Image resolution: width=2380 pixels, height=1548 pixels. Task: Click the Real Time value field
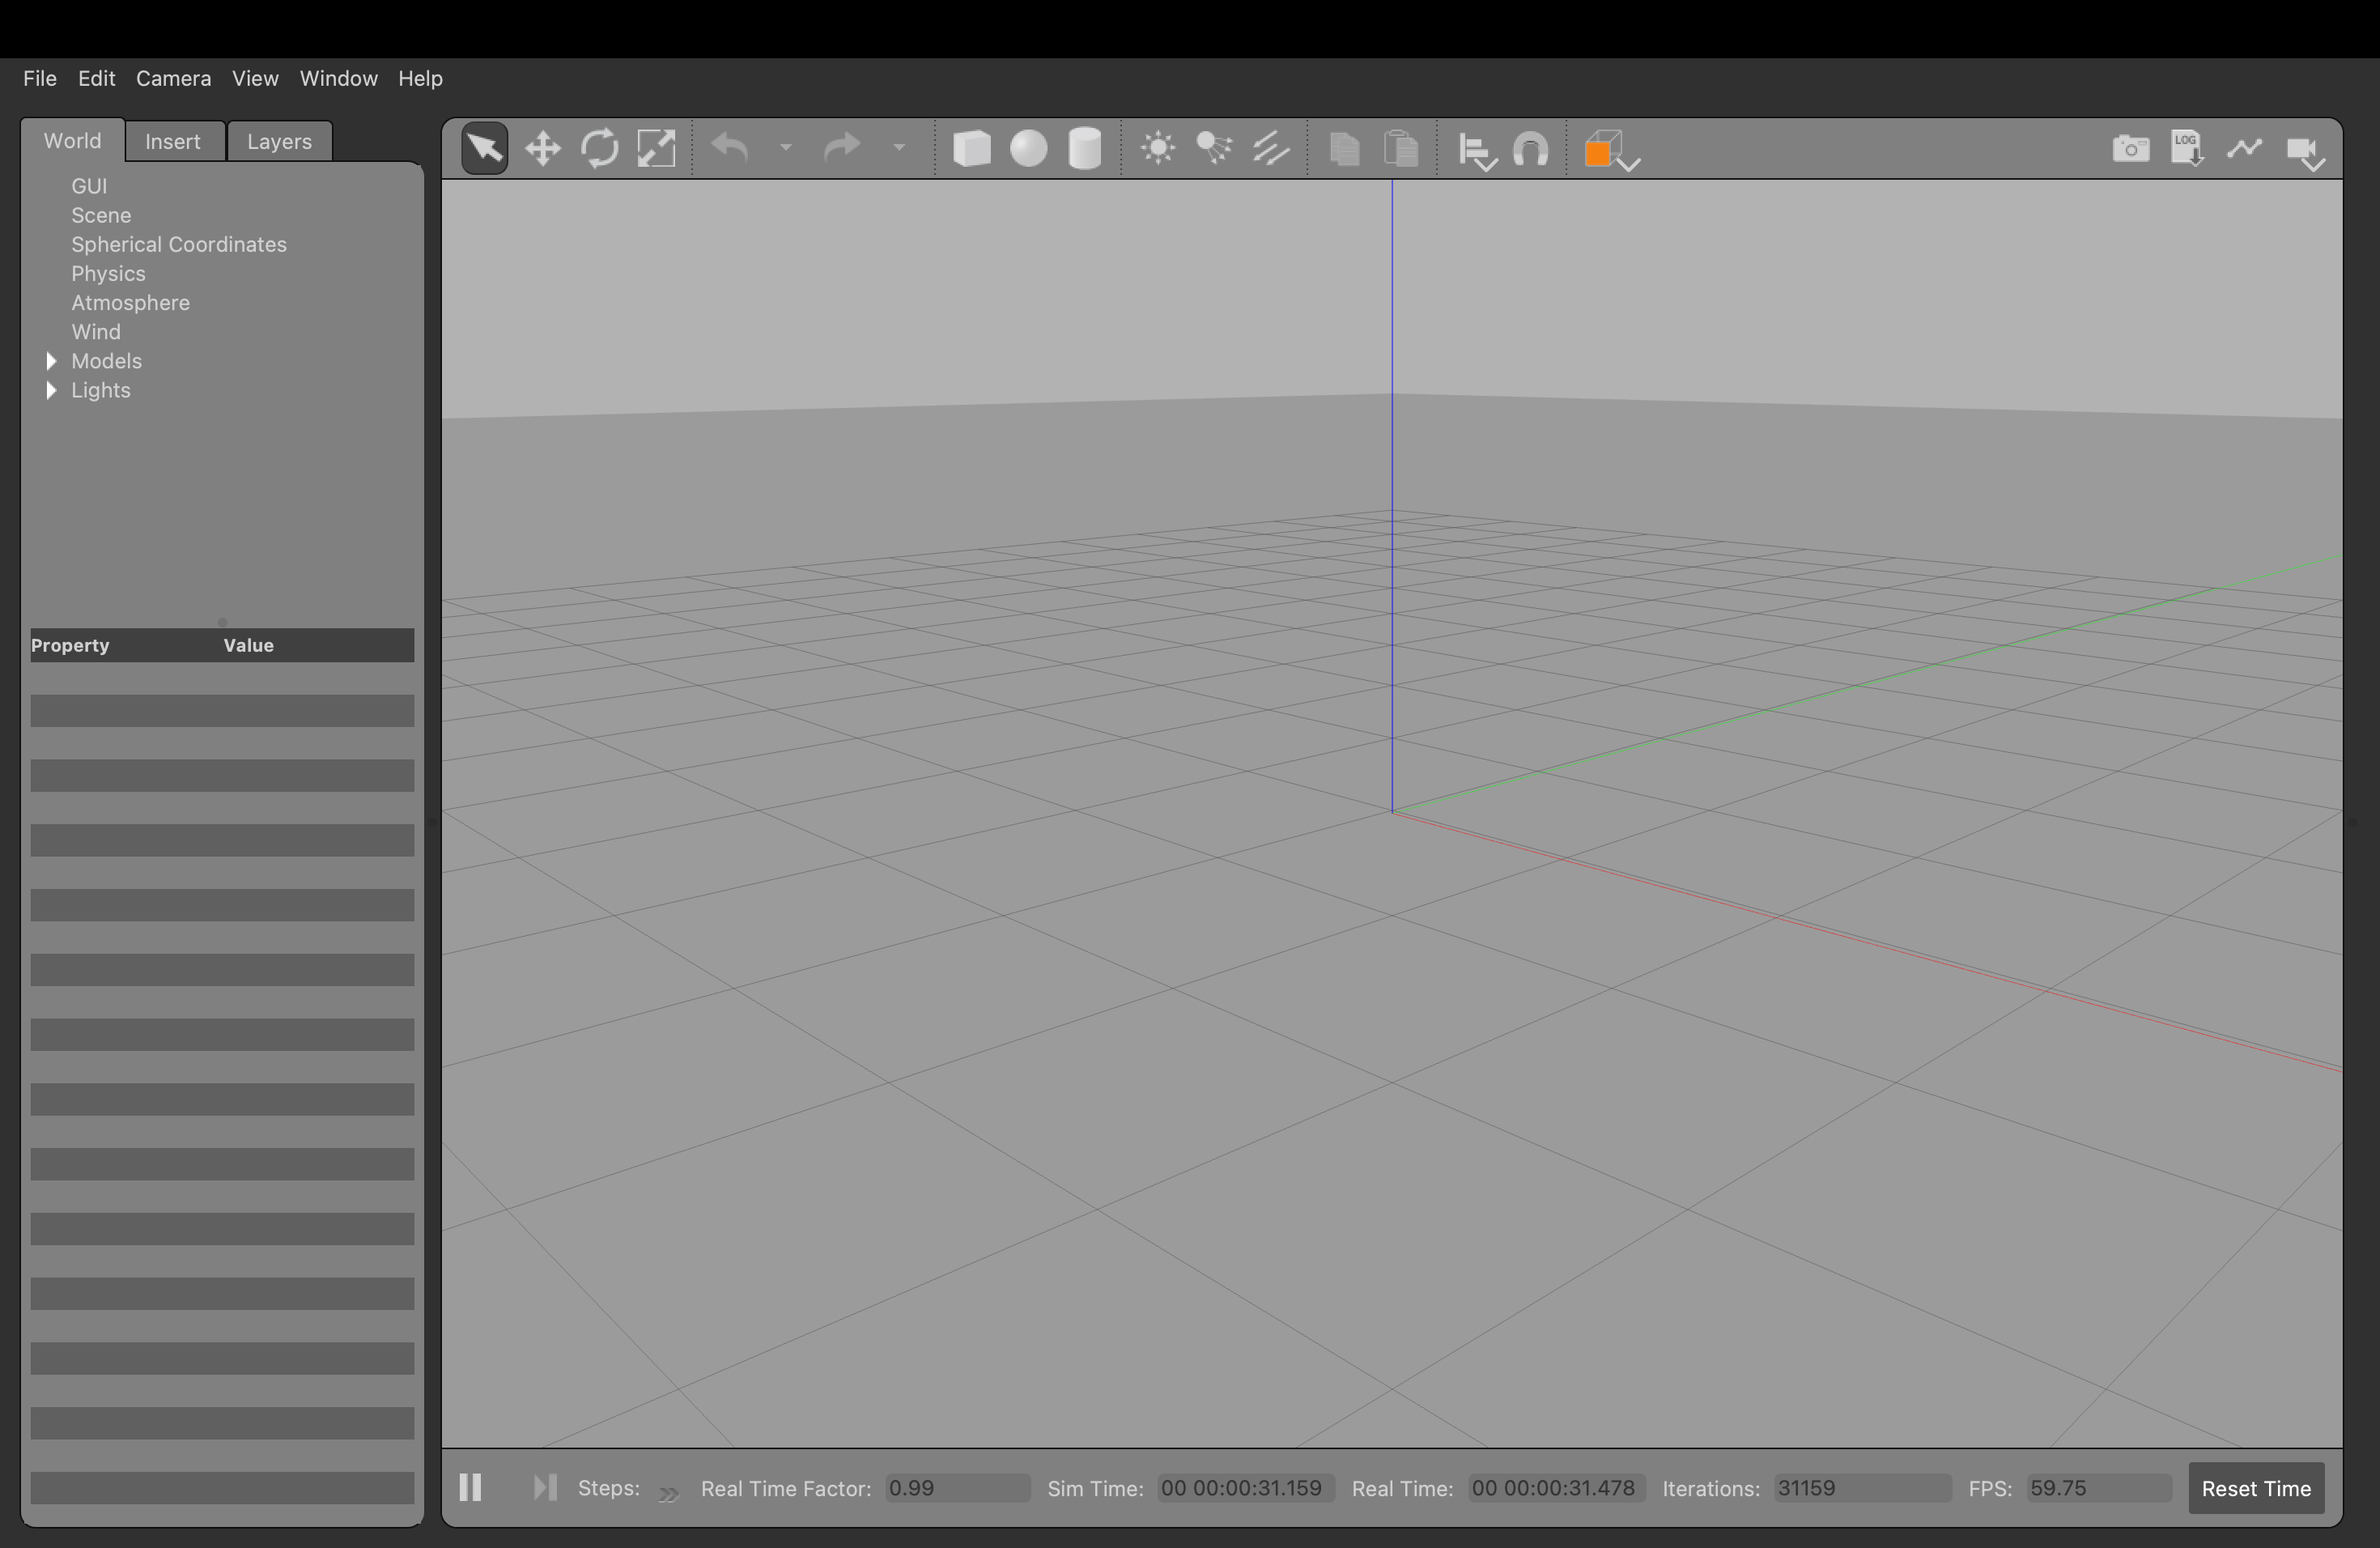pyautogui.click(x=1557, y=1488)
